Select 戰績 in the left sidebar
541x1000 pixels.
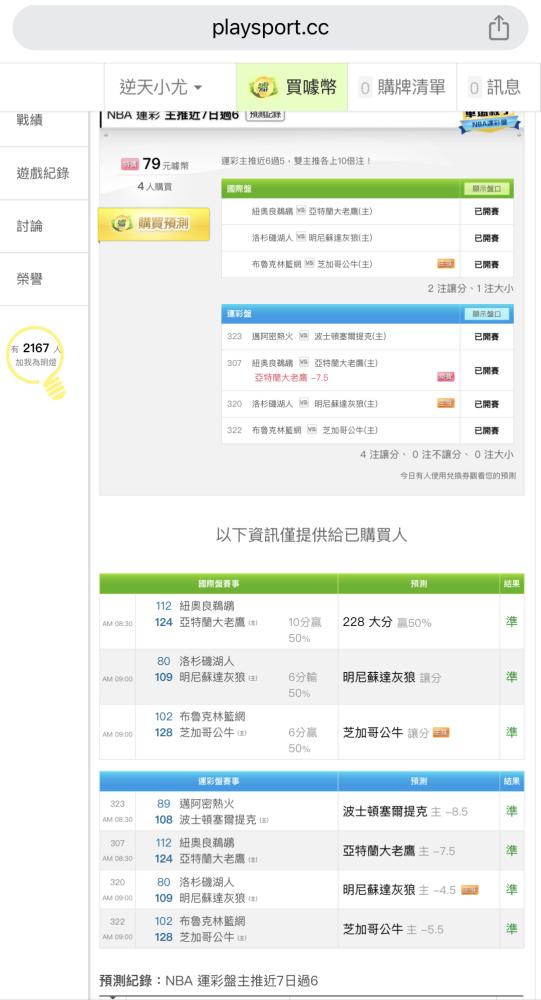[30, 119]
